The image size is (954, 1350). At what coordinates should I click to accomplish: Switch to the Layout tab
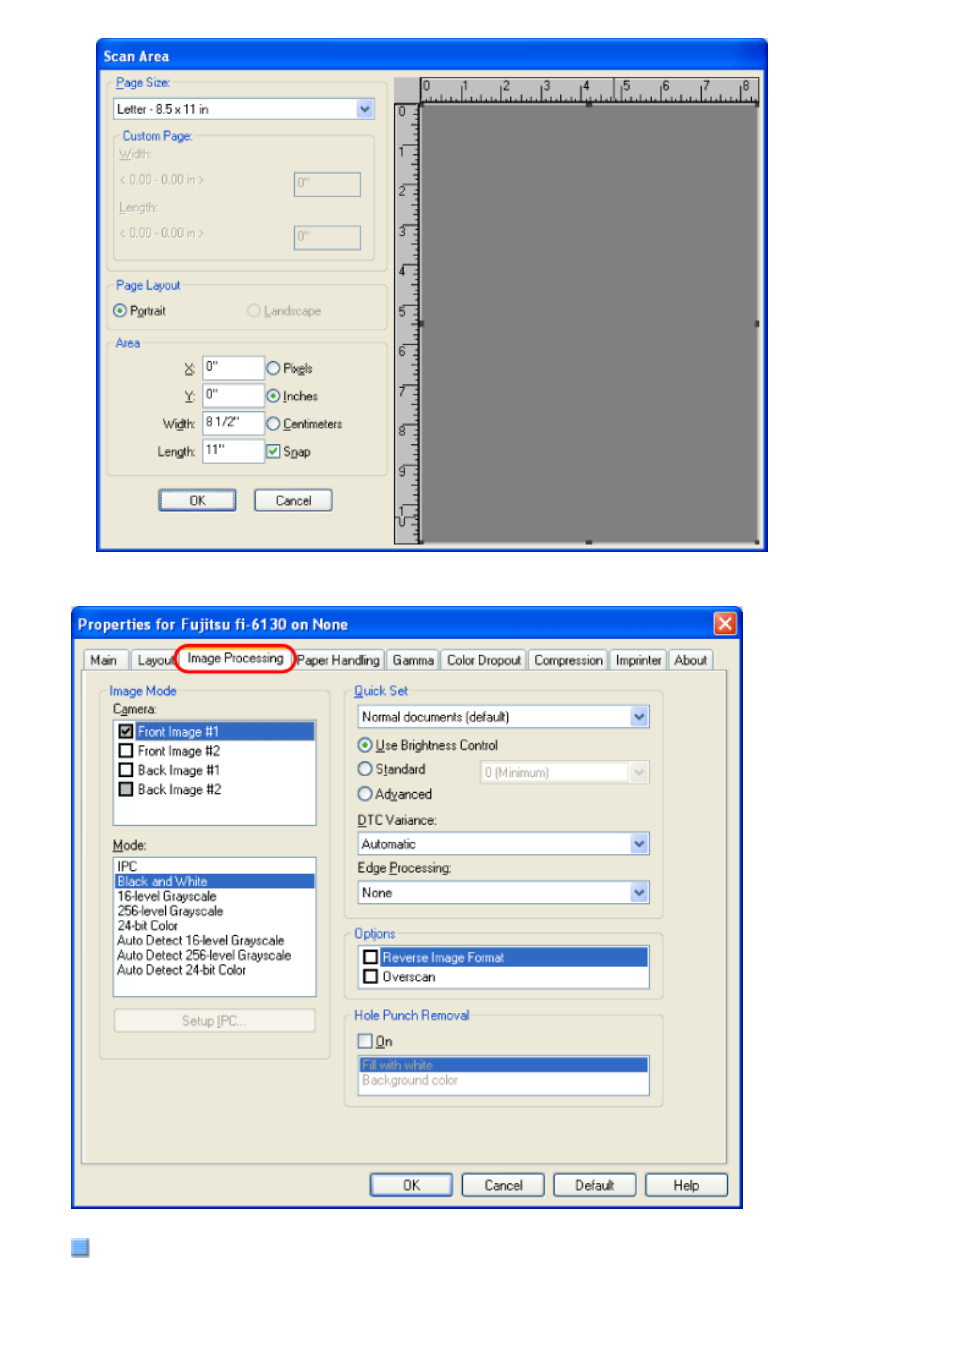pyautogui.click(x=155, y=660)
